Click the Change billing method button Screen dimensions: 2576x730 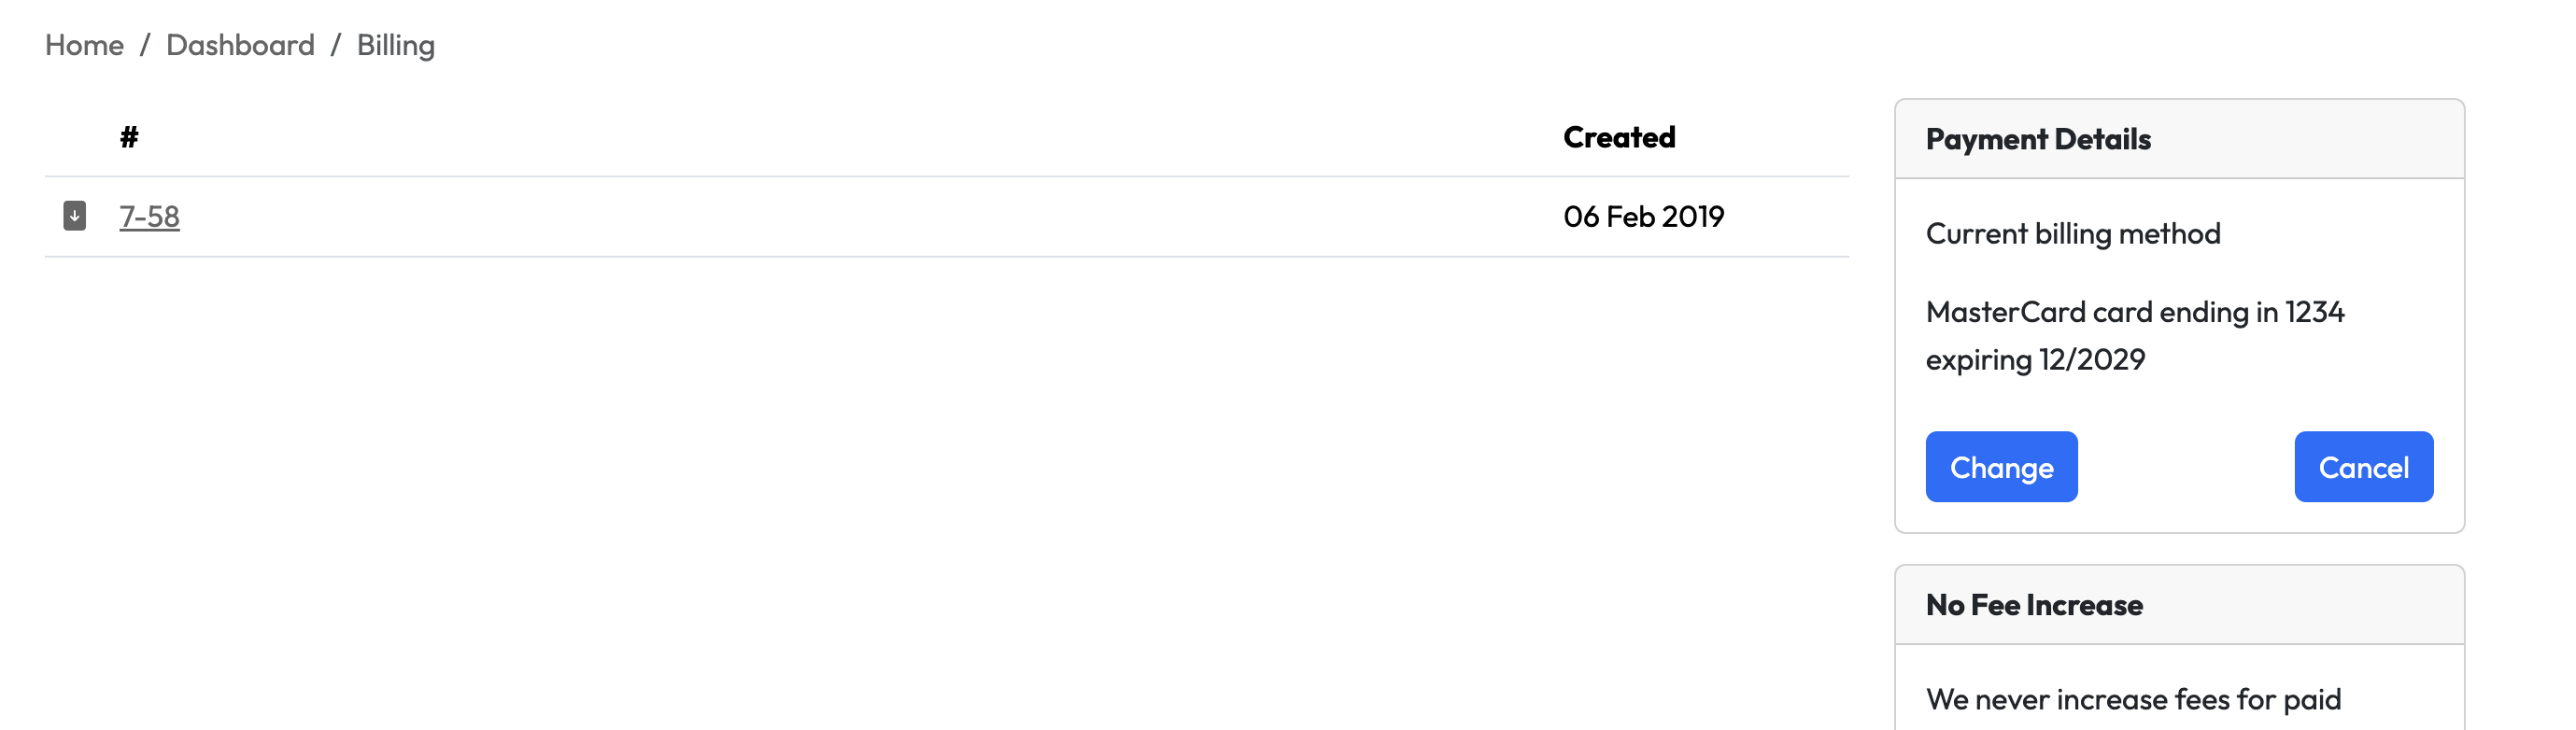point(2000,467)
